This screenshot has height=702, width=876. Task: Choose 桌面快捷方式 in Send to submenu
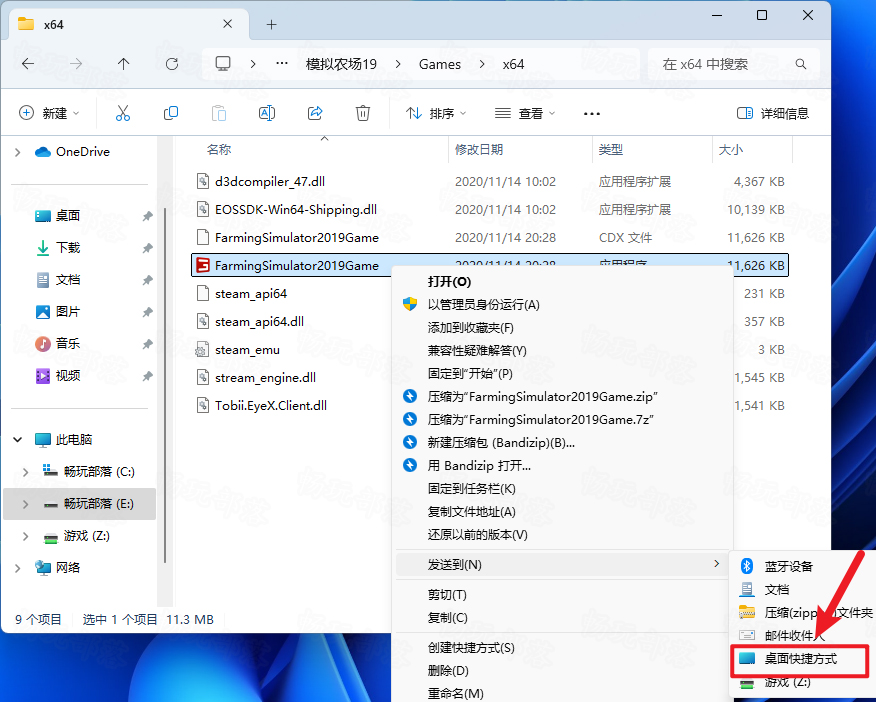(800, 659)
